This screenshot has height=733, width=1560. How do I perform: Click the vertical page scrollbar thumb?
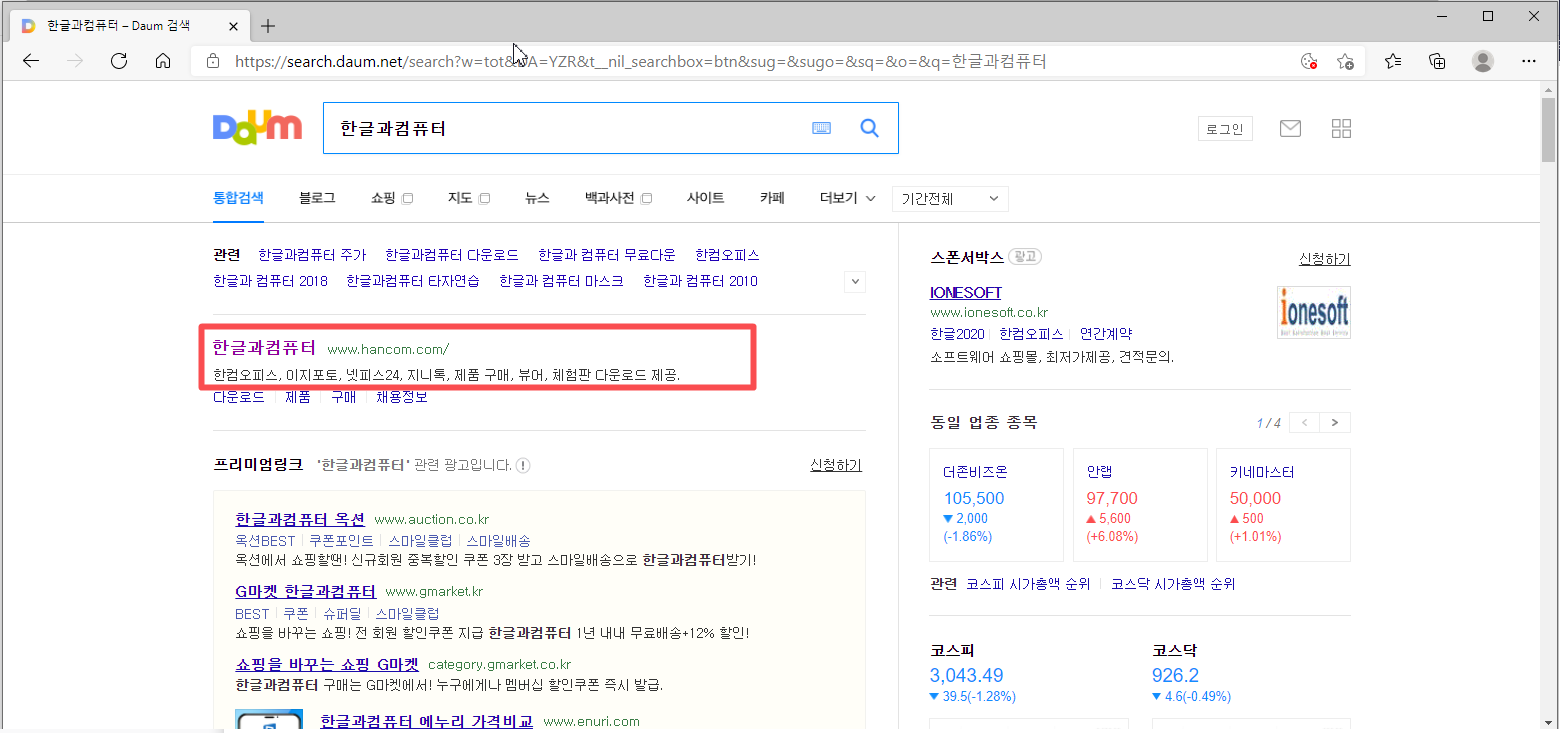click(x=1548, y=129)
